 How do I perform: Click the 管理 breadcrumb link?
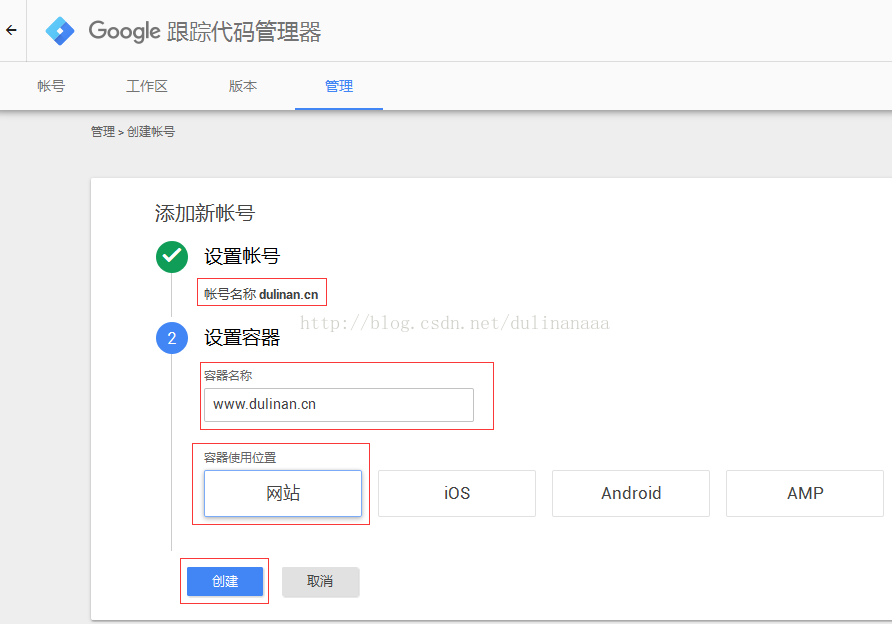coord(103,131)
